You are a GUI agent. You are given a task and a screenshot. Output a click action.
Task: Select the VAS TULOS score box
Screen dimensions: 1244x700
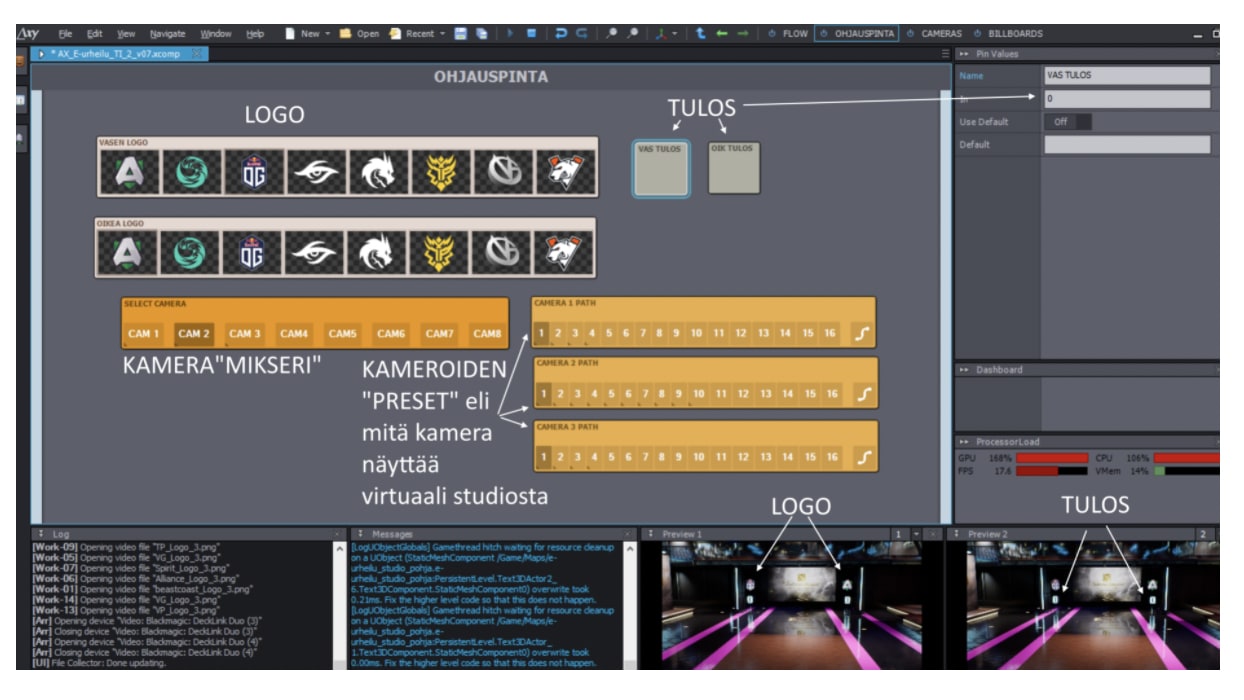click(660, 168)
